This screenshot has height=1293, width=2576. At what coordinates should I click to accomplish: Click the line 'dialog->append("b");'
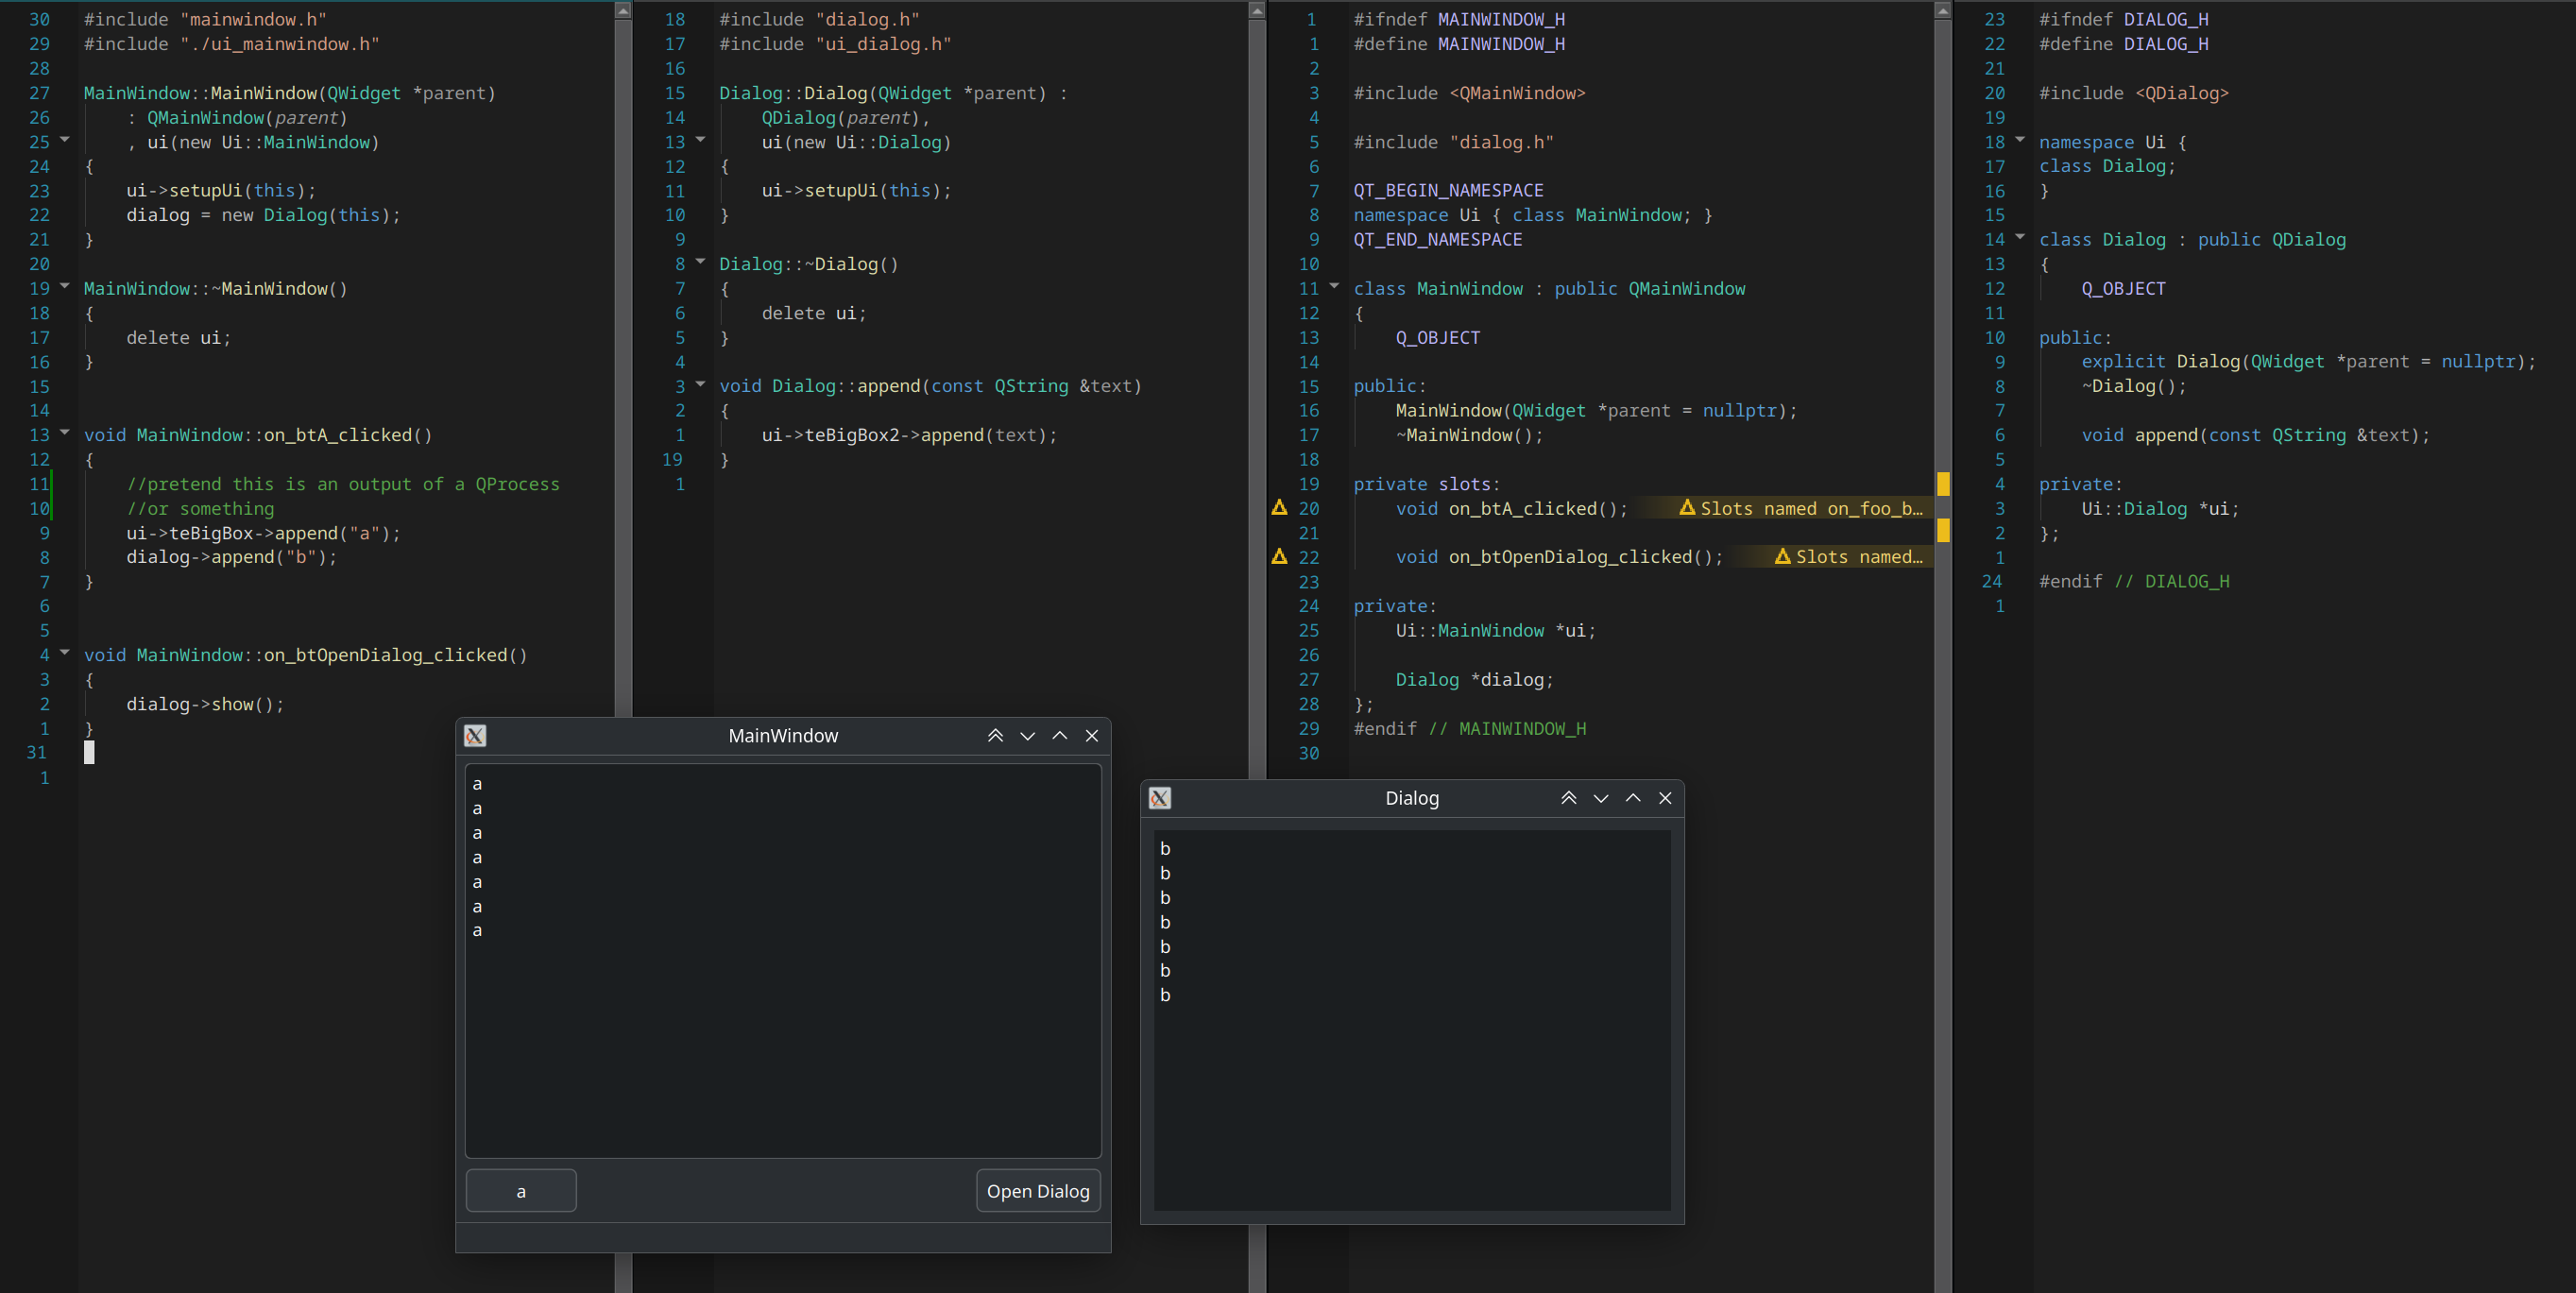(x=231, y=557)
